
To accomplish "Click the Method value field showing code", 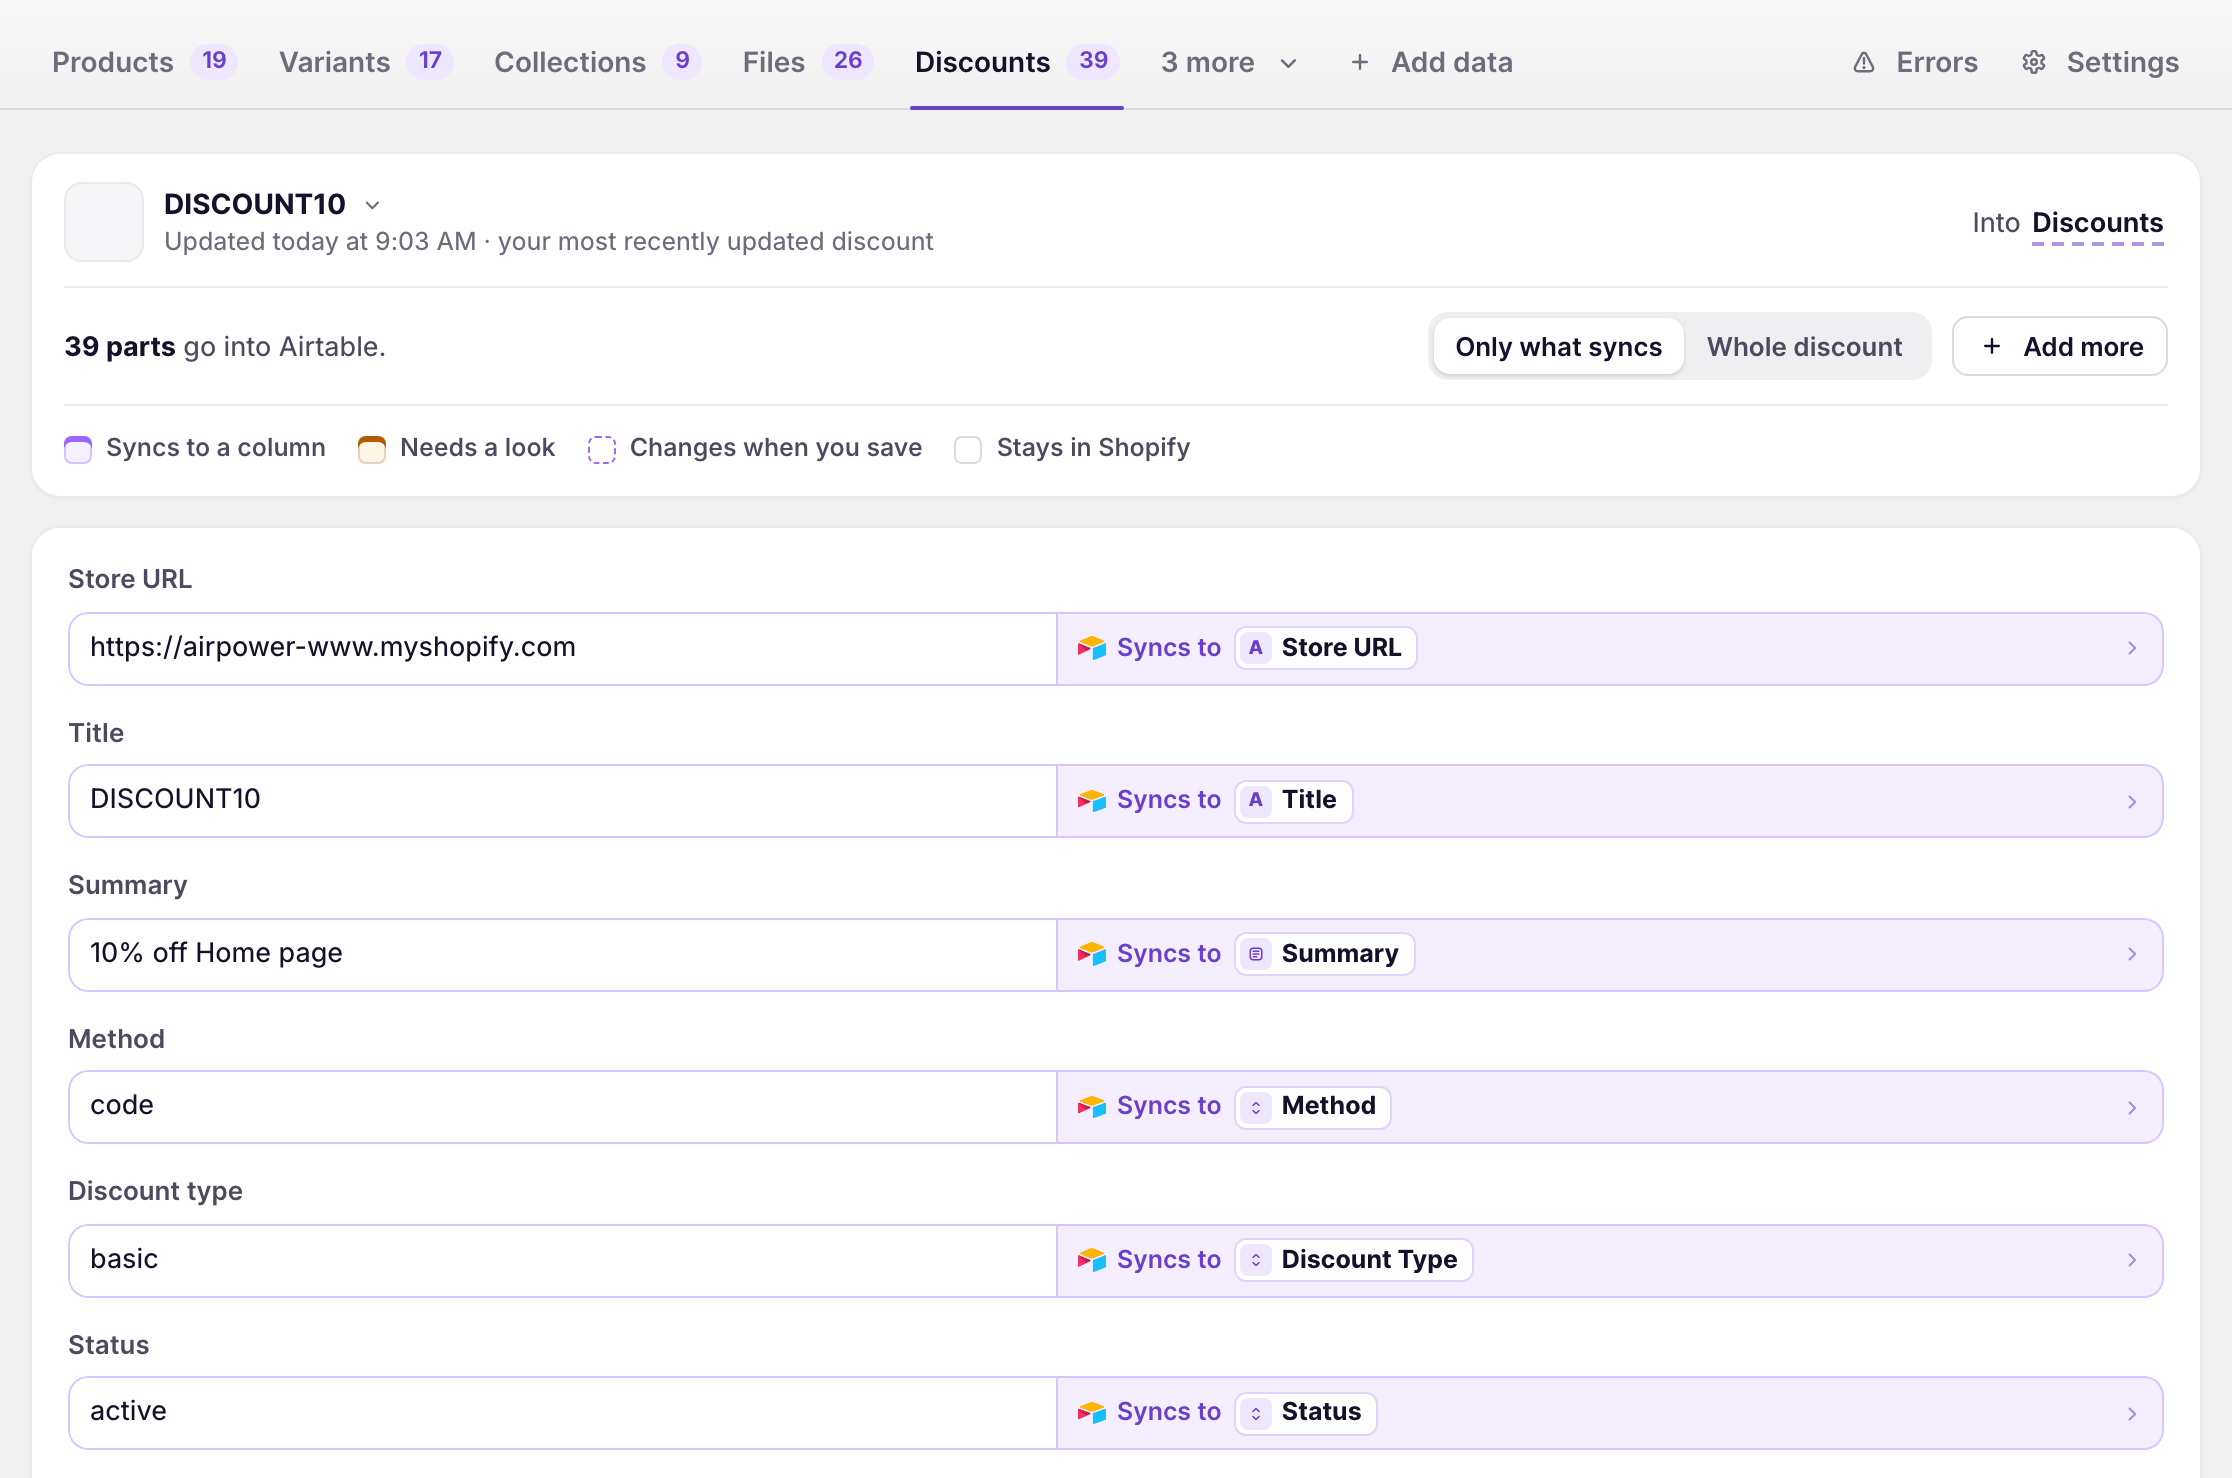I will tap(562, 1107).
